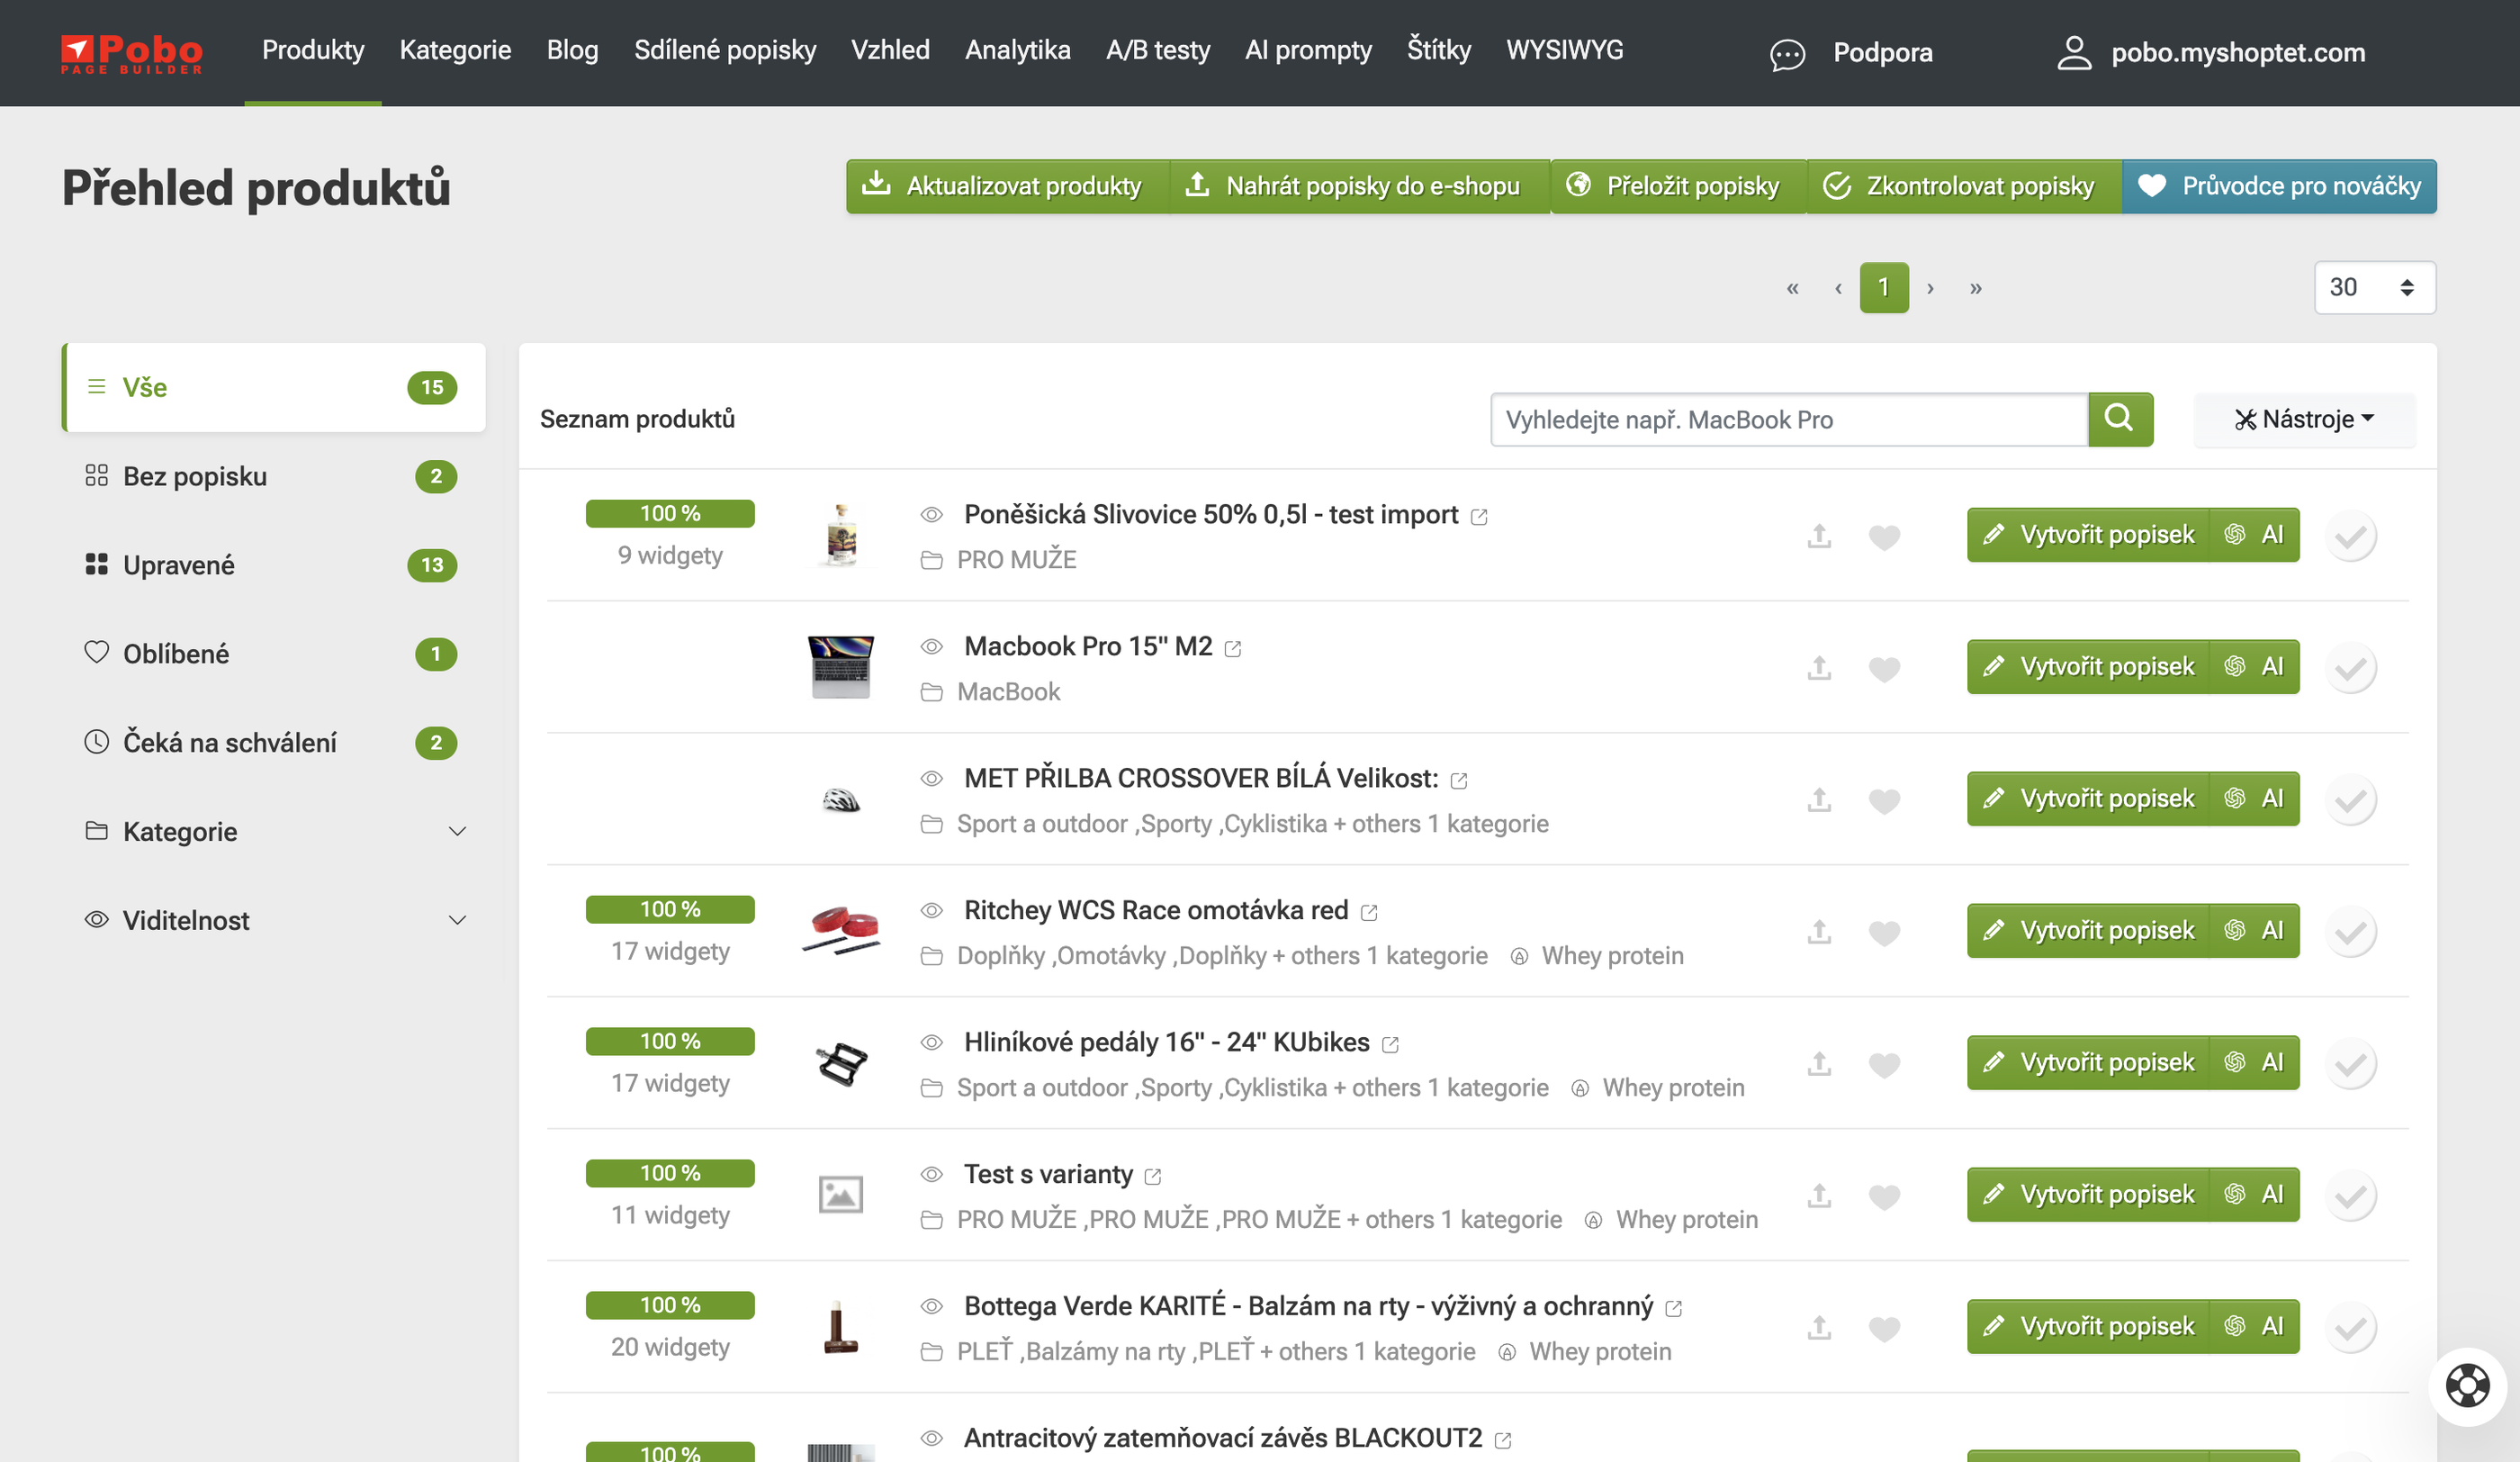Screen dimensions: 2520x1462
Task: Open the Blog top menu
Action: pyautogui.click(x=572, y=50)
